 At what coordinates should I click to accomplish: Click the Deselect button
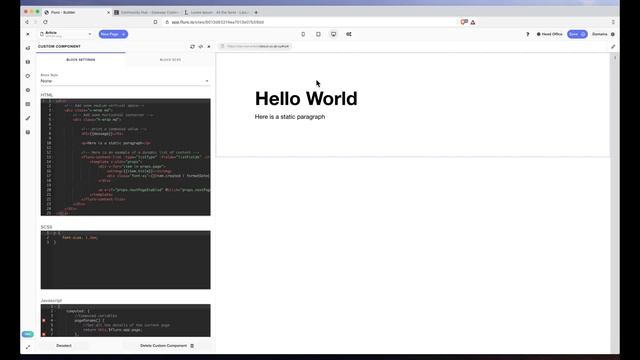point(64,346)
